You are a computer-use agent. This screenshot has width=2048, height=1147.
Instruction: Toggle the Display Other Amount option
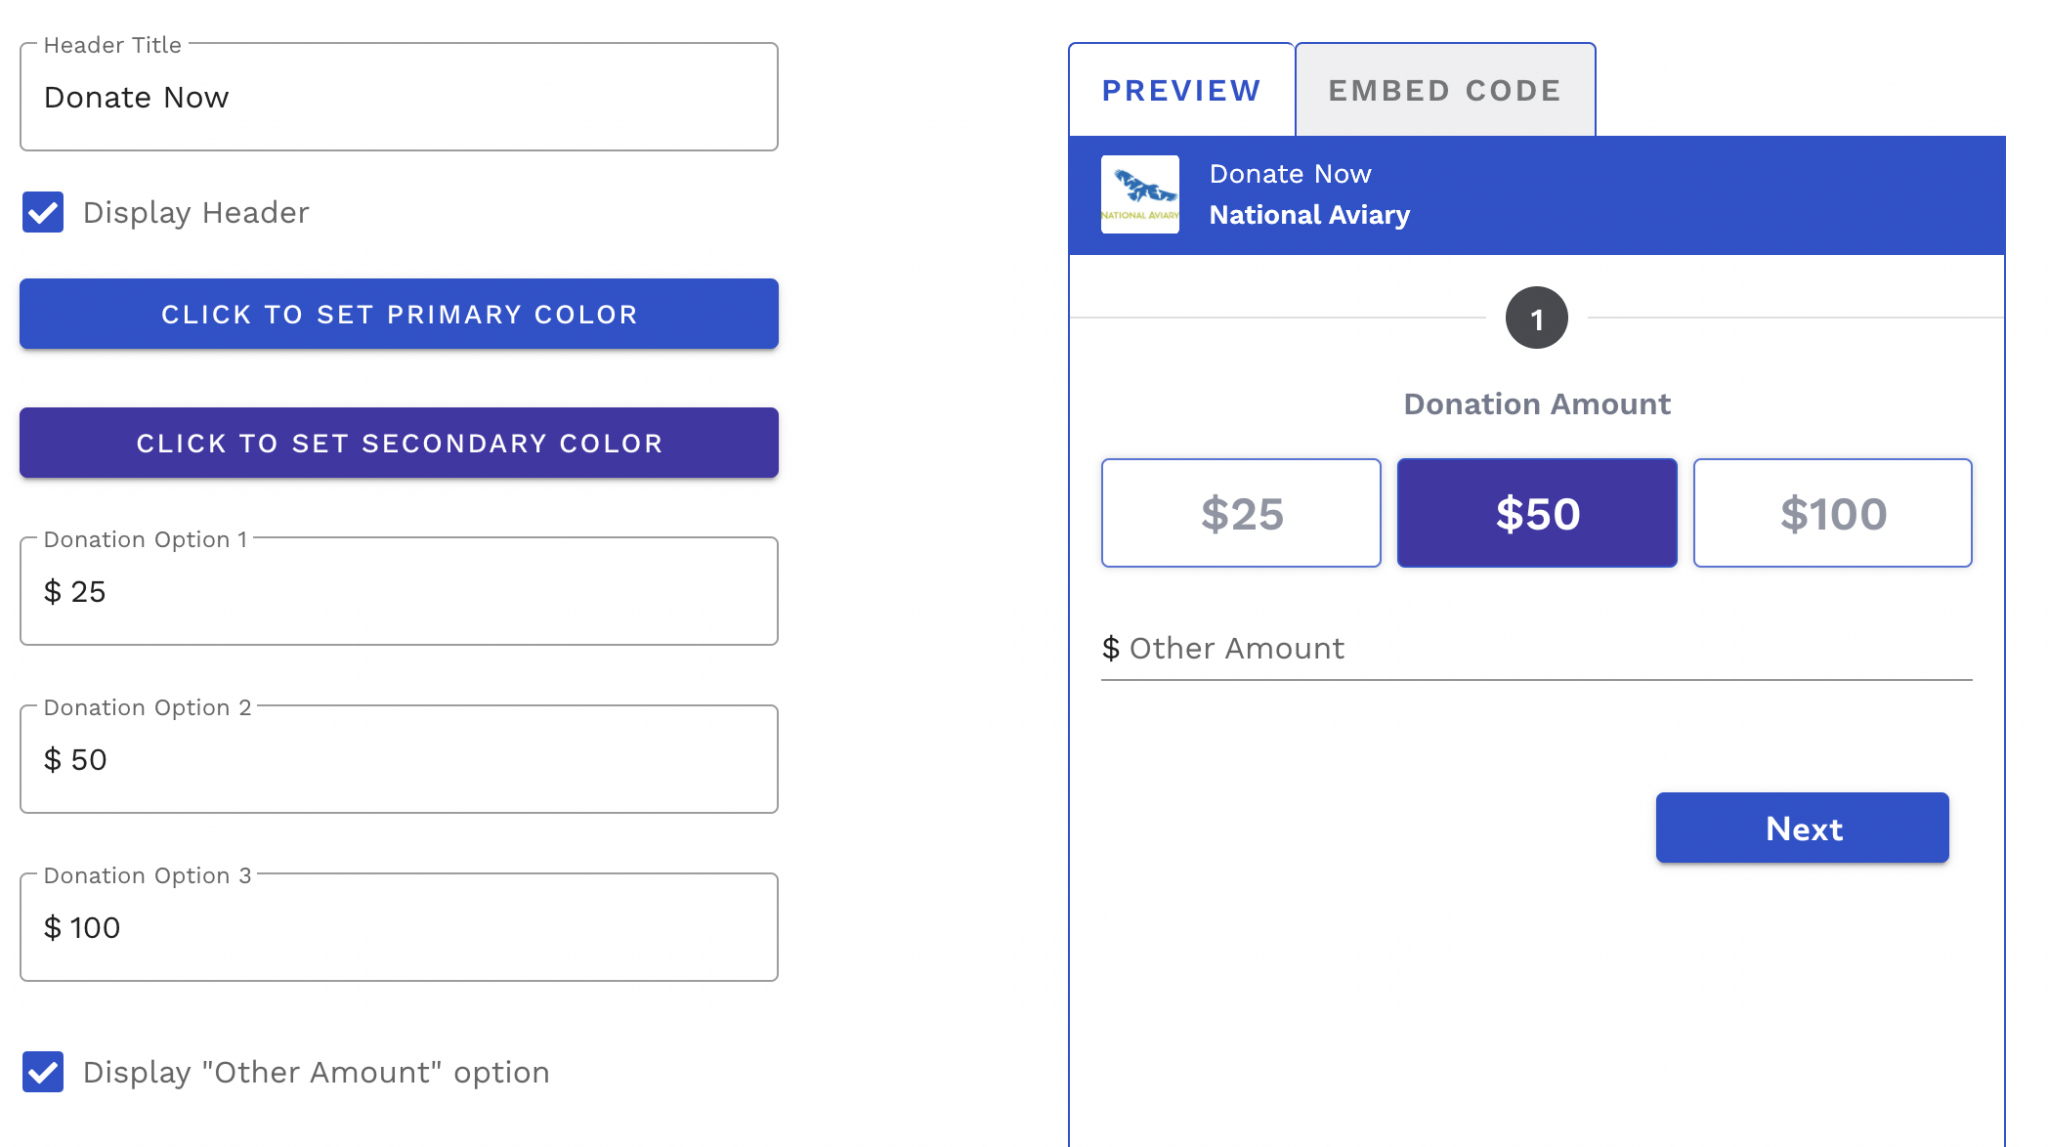pos(42,1072)
